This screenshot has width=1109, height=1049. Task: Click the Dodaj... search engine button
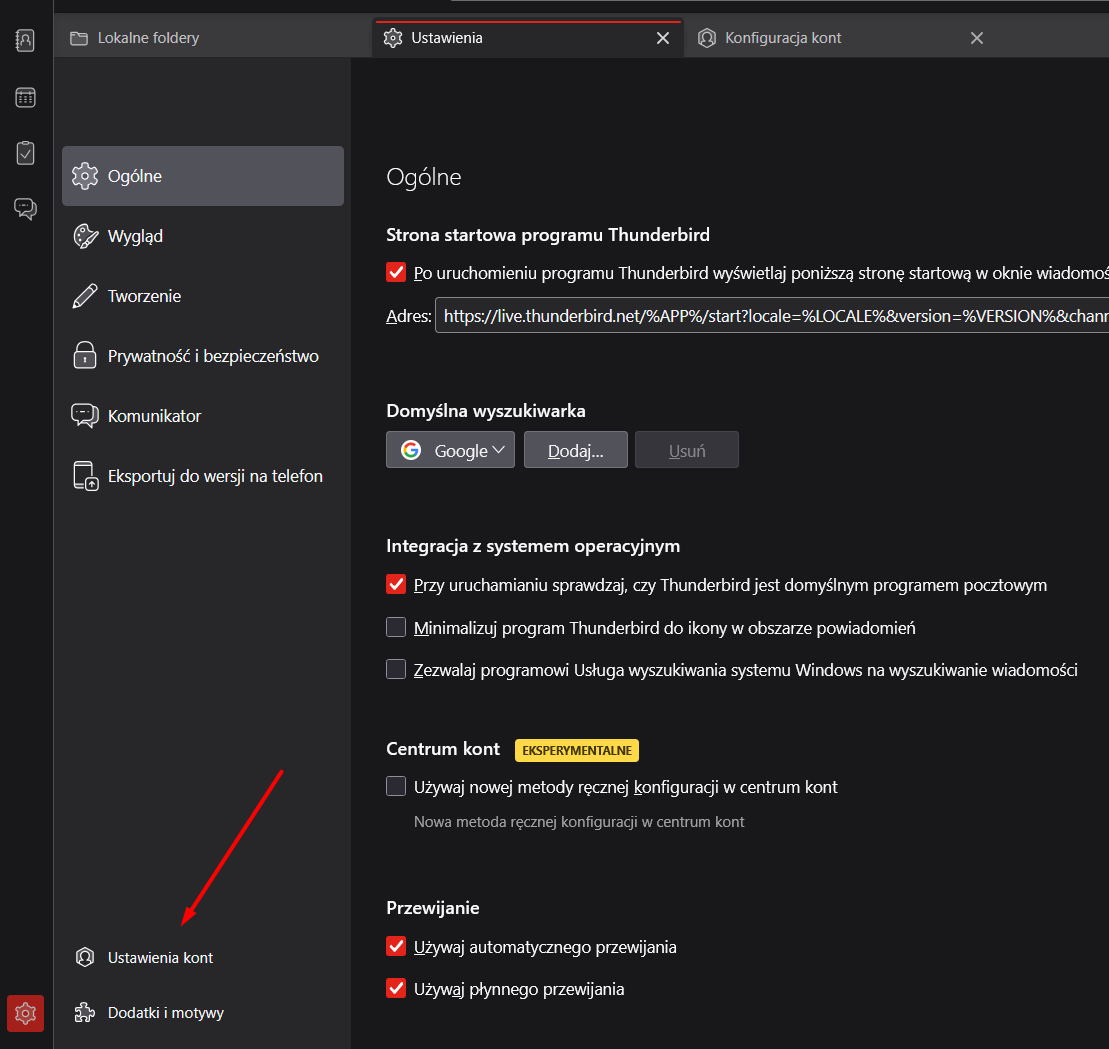pos(576,450)
